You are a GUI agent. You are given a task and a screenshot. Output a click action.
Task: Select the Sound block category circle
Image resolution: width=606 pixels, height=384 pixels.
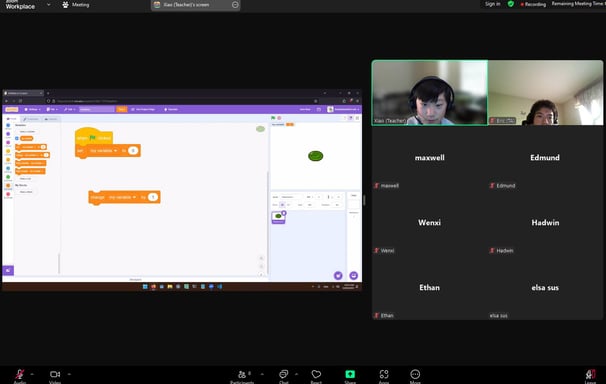point(8,143)
